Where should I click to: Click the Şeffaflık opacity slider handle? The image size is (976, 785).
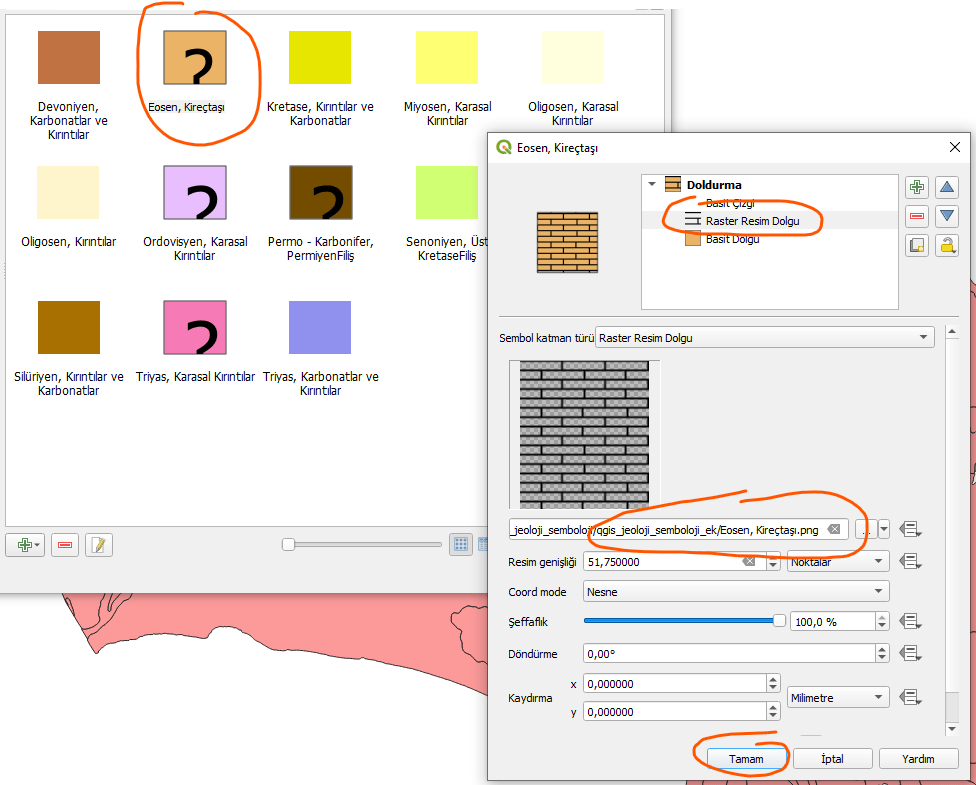point(779,621)
